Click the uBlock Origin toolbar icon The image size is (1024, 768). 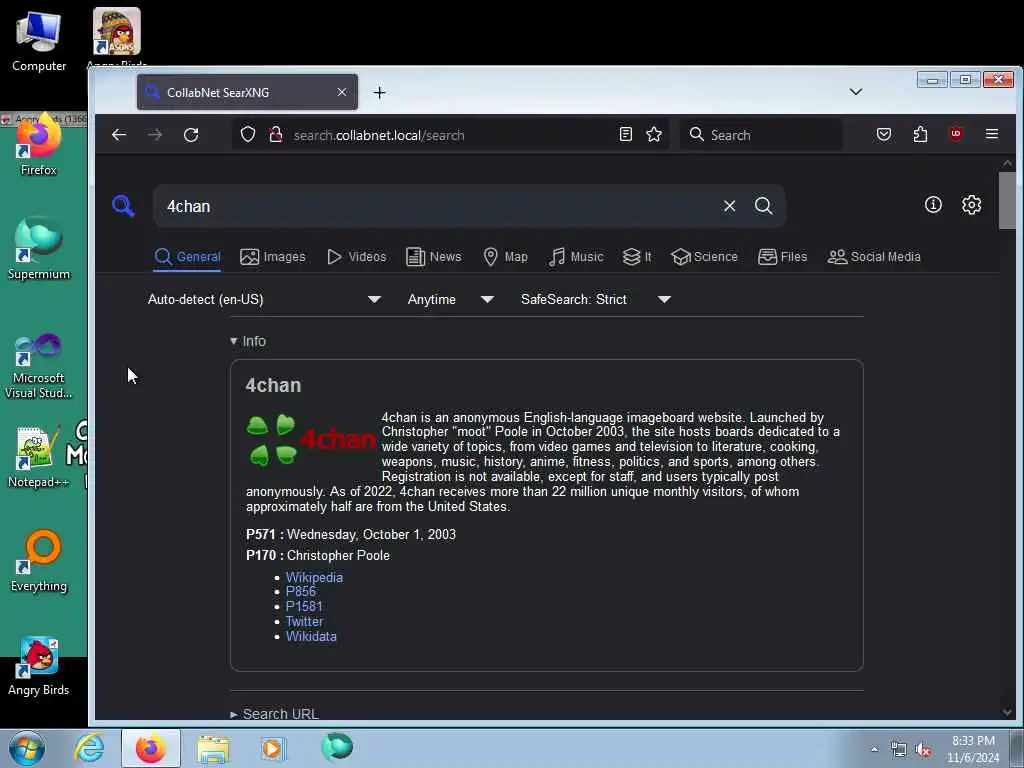click(956, 135)
